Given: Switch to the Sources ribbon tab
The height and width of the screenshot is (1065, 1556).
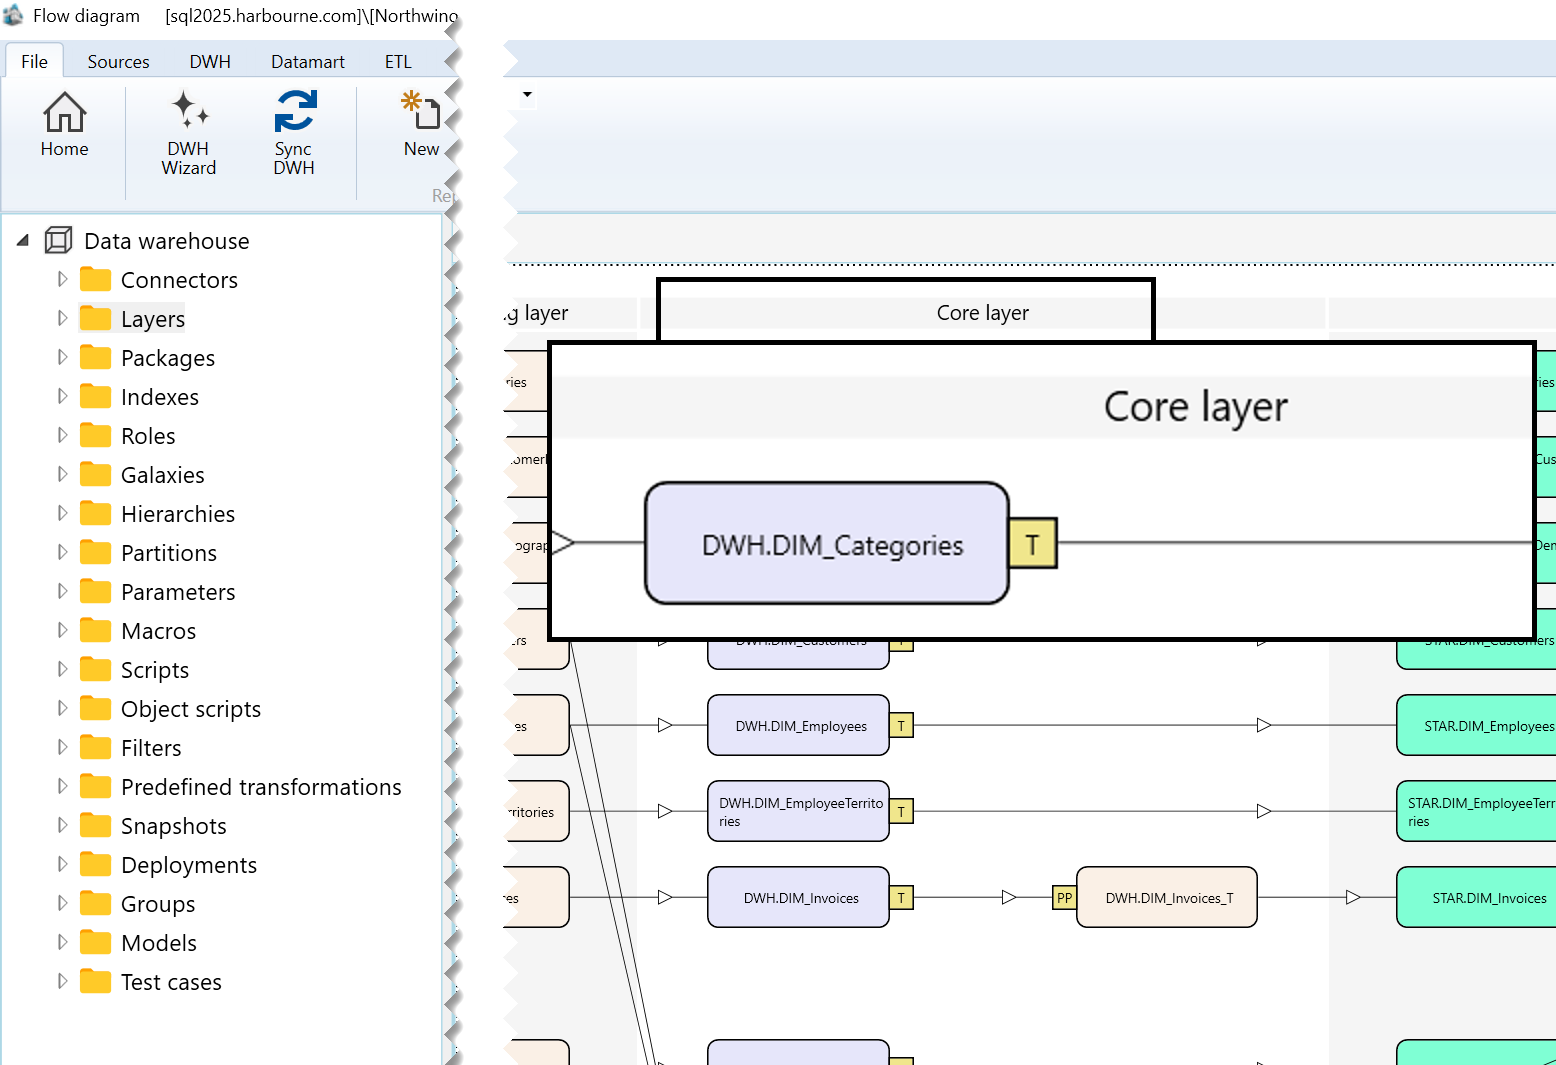Looking at the screenshot, I should (118, 61).
